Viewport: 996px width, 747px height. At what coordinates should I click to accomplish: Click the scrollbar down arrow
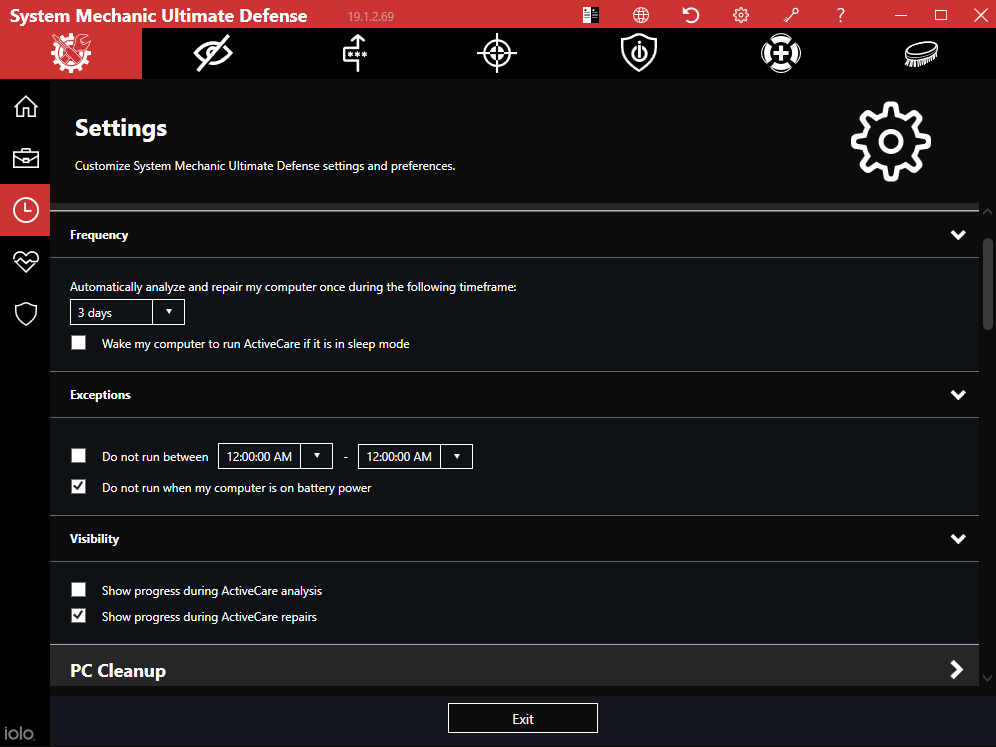click(x=988, y=678)
